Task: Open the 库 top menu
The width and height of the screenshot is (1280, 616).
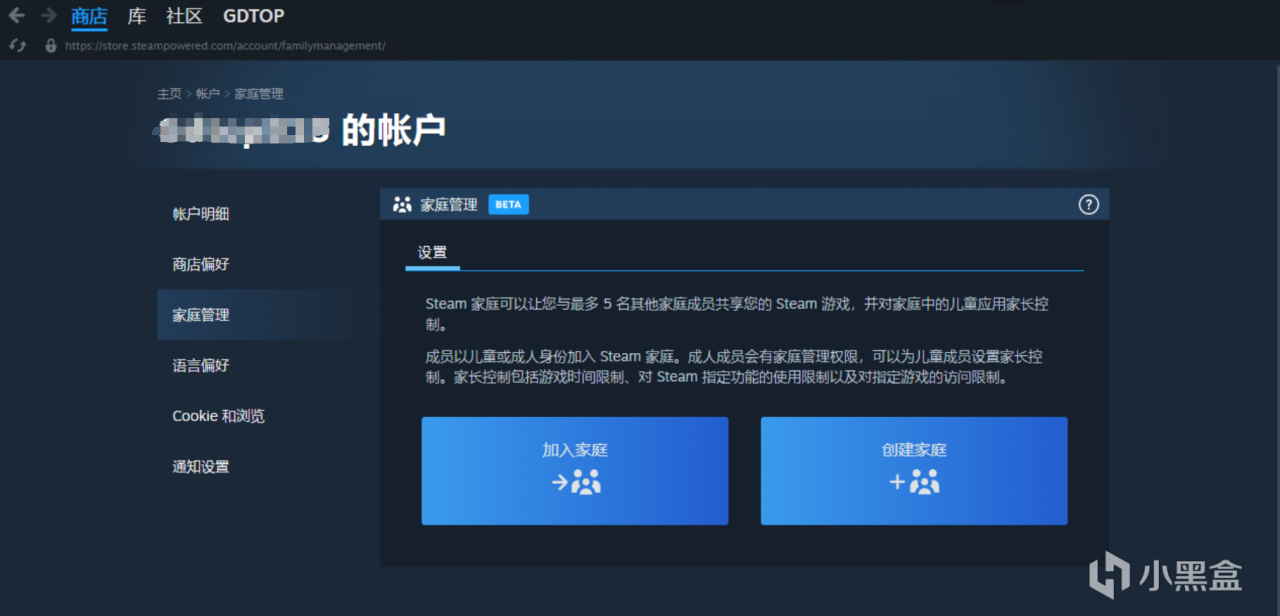Action: 137,16
